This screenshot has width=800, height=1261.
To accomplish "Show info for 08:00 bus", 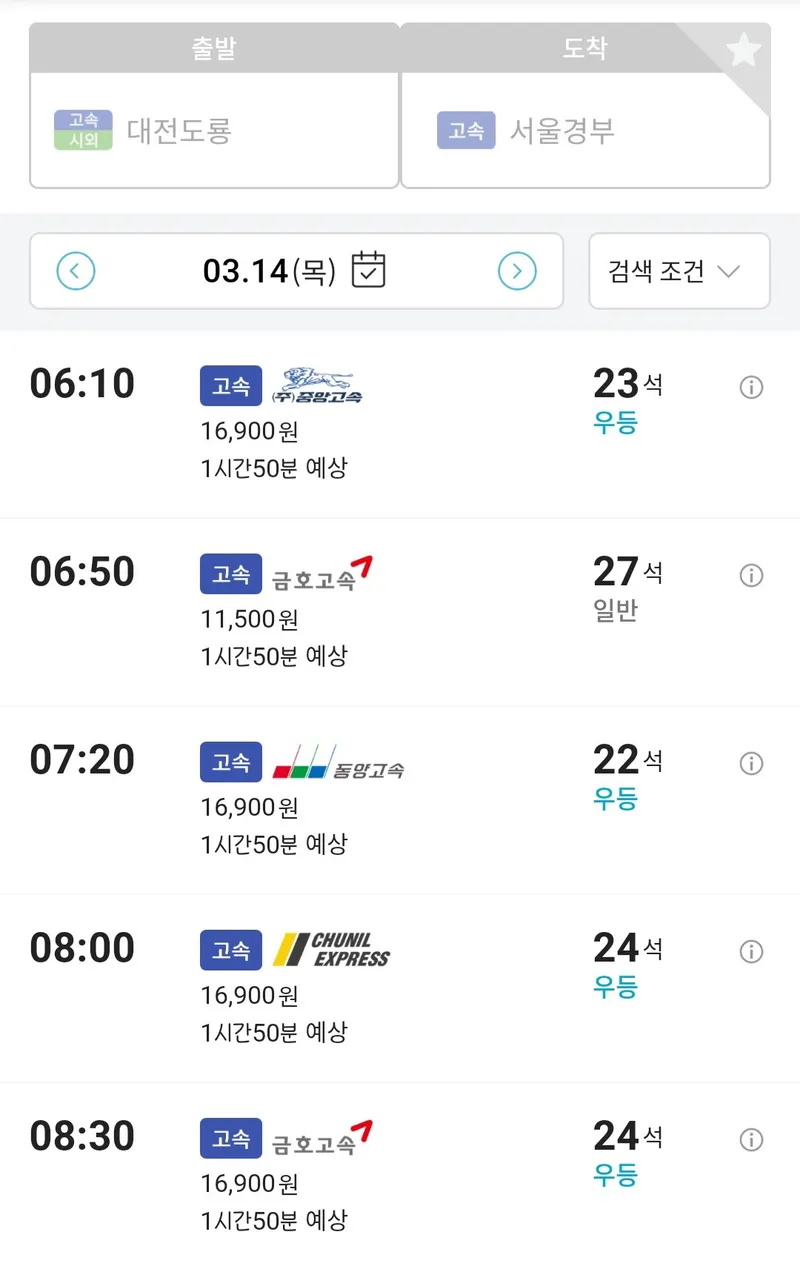I will 751,951.
